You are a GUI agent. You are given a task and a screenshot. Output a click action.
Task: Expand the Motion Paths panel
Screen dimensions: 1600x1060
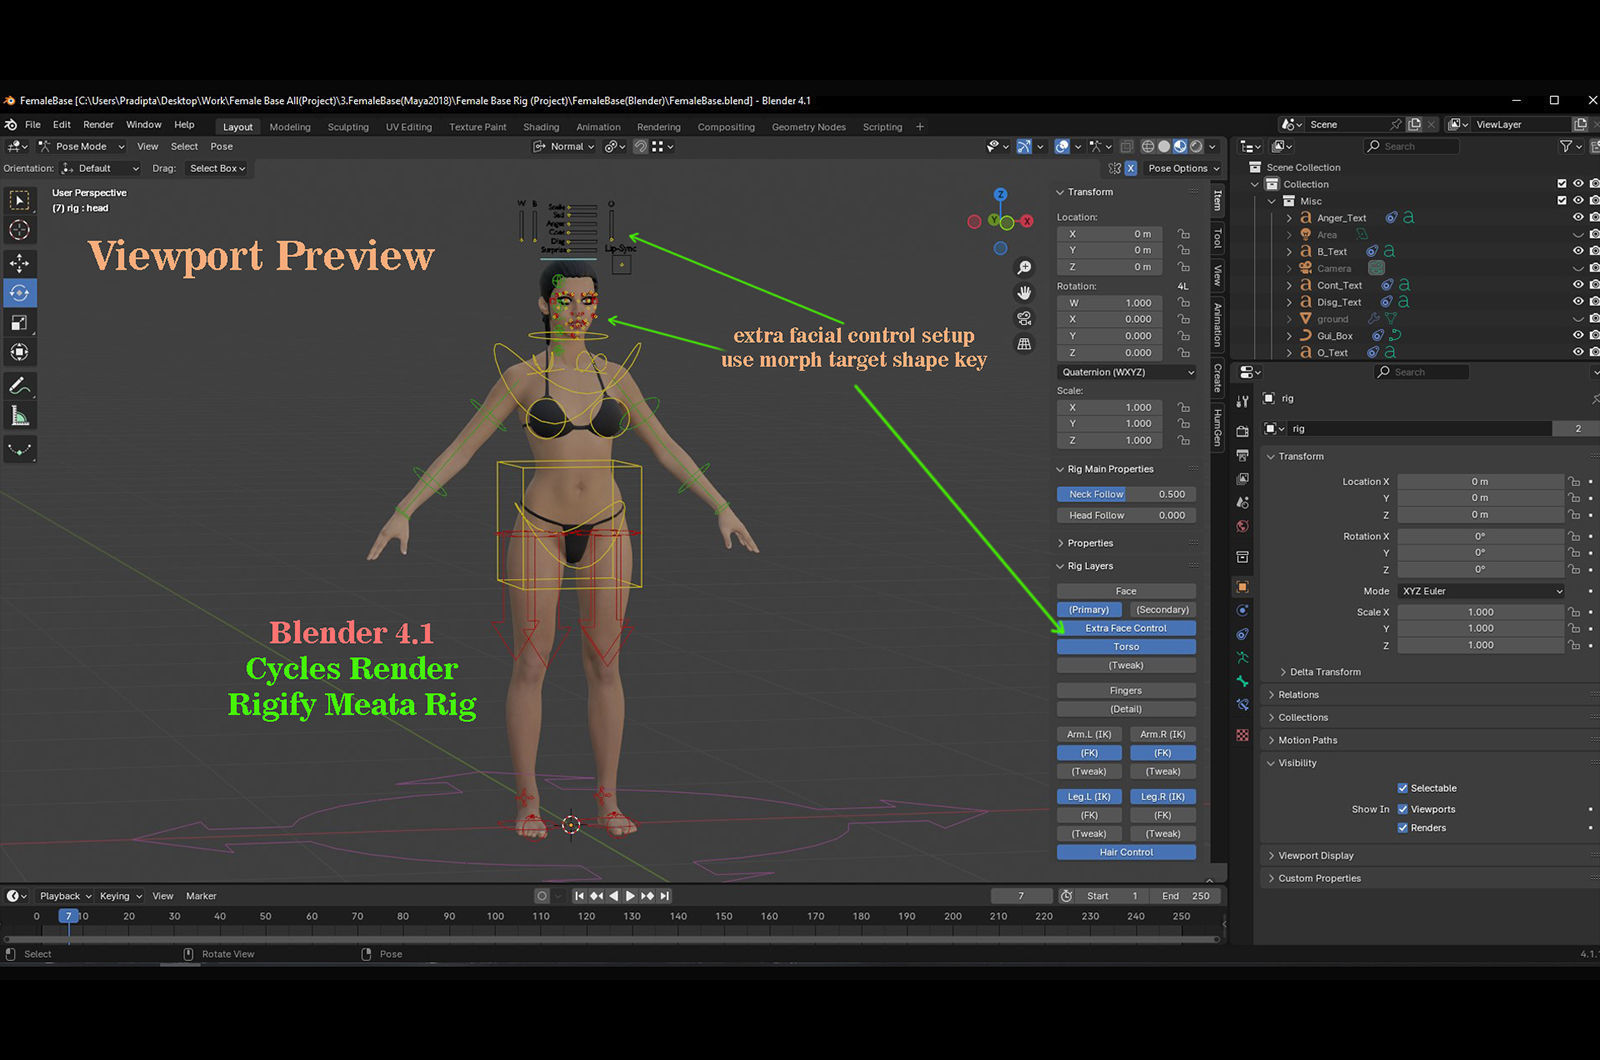click(1307, 740)
